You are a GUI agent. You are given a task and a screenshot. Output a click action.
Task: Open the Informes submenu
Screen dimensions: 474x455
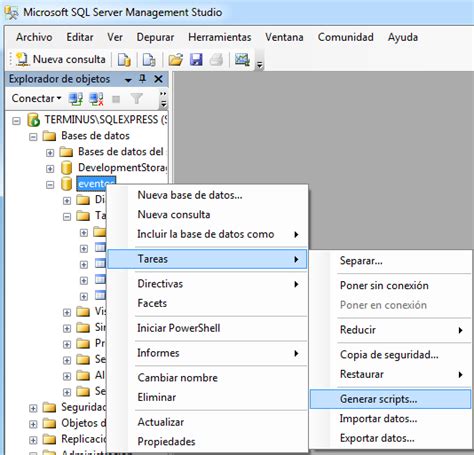207,353
